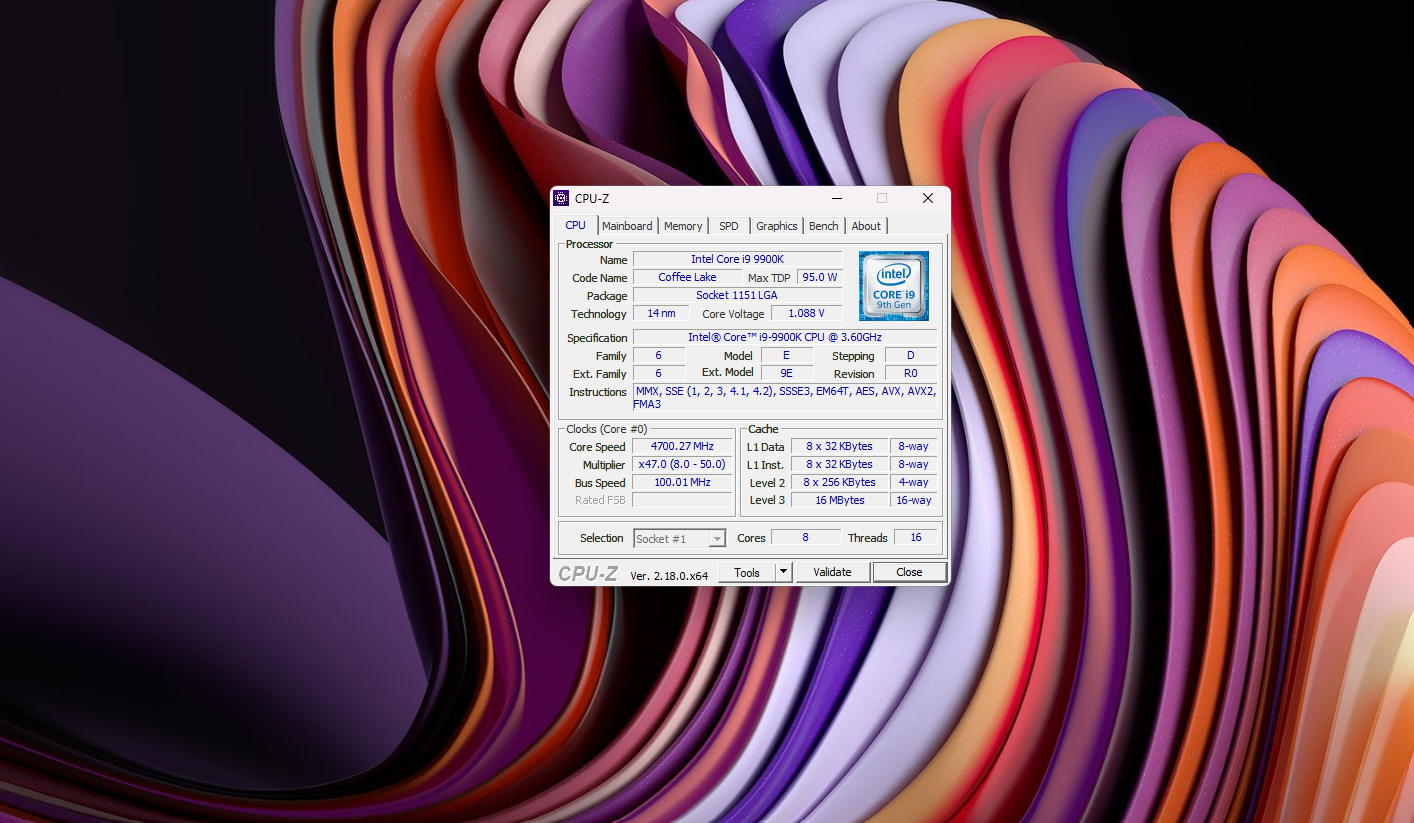Click the Threads value 16

tap(915, 537)
